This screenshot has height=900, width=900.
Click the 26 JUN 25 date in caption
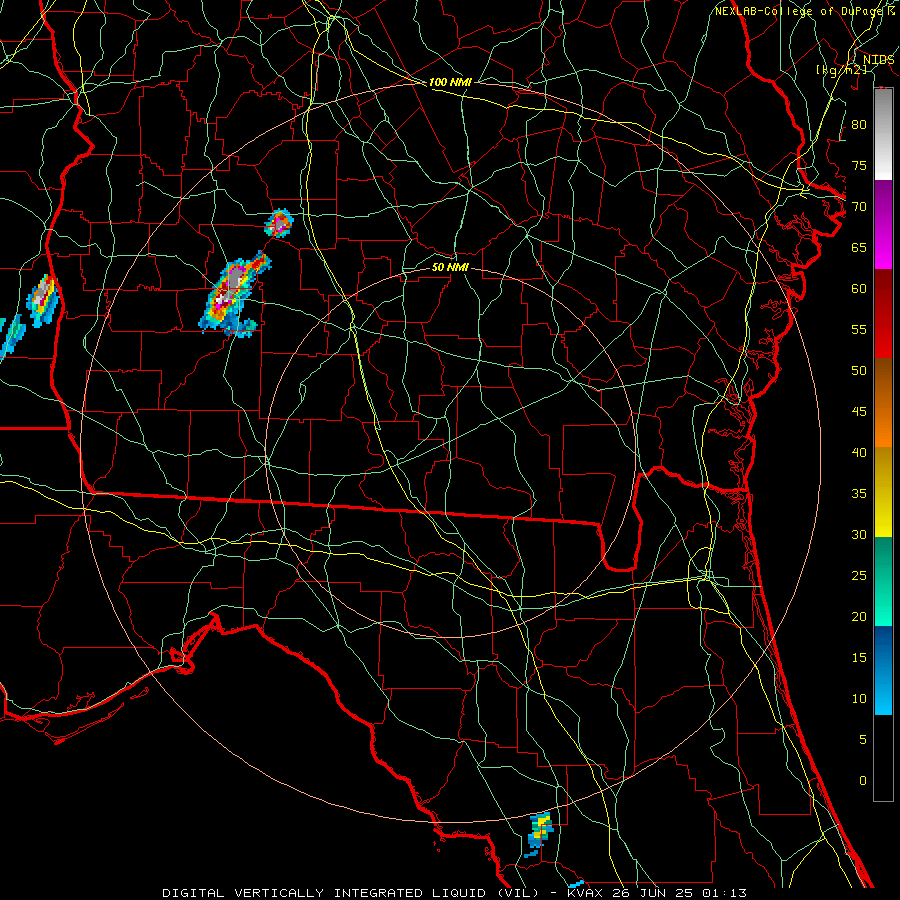pos(653,893)
